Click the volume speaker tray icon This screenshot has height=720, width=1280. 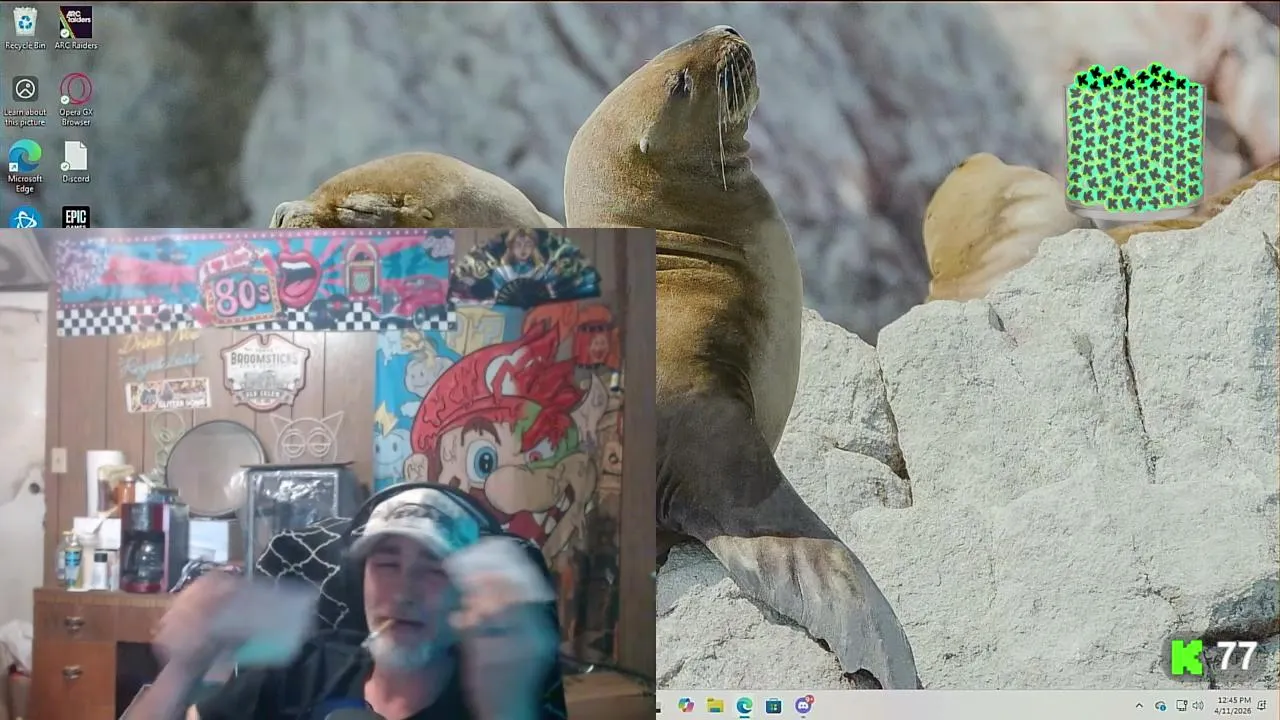click(x=1197, y=706)
